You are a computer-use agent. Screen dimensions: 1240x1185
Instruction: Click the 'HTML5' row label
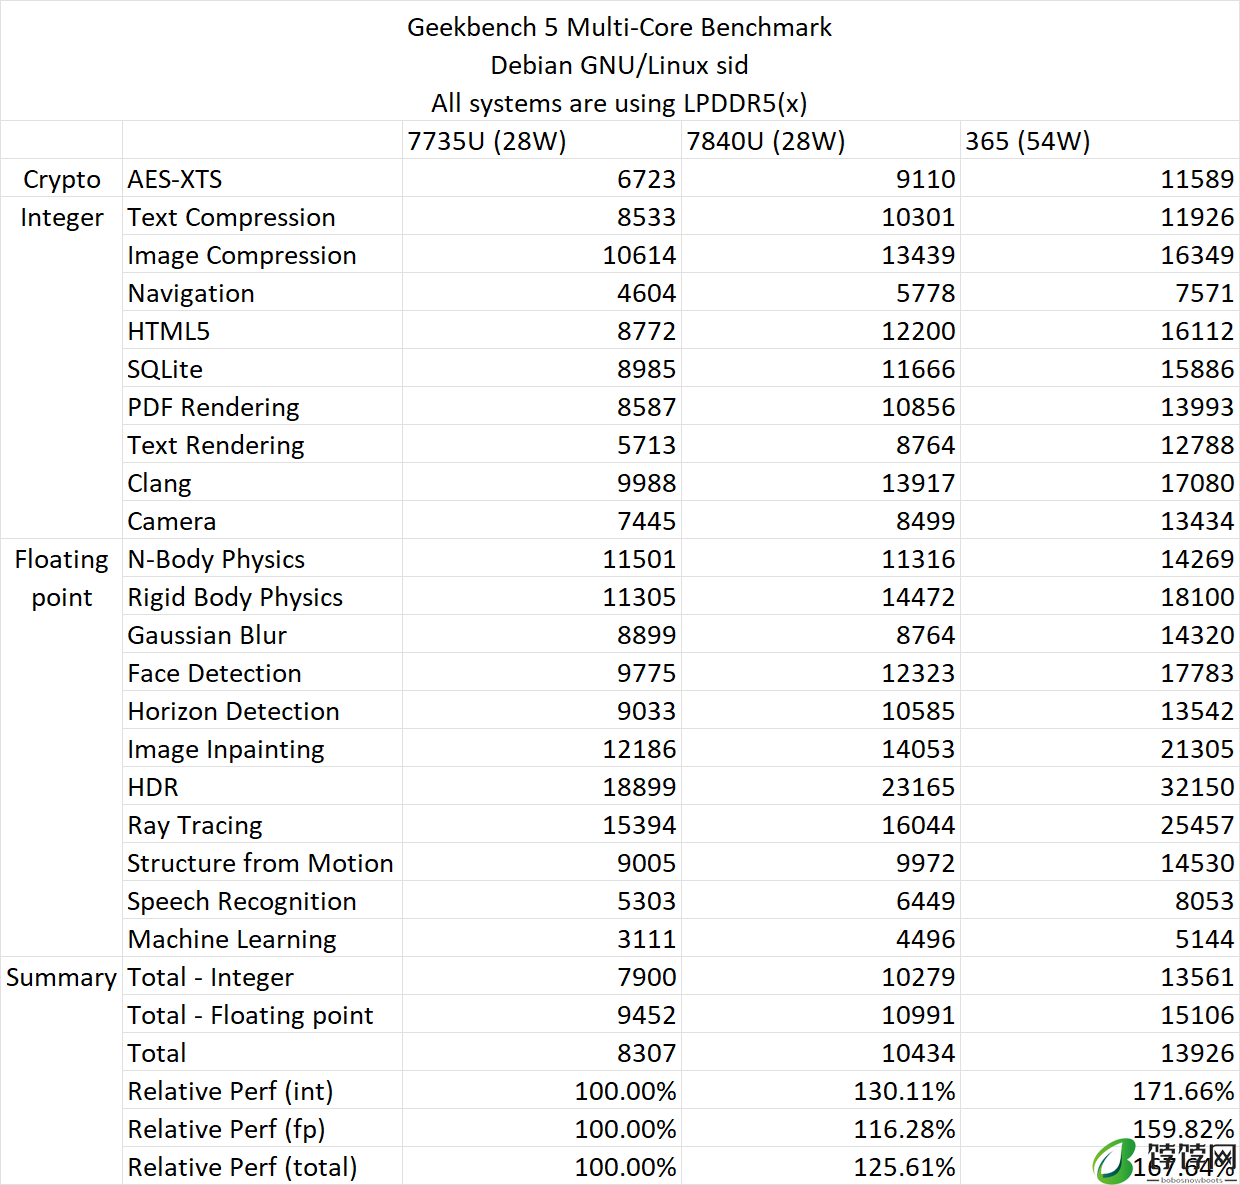point(169,331)
